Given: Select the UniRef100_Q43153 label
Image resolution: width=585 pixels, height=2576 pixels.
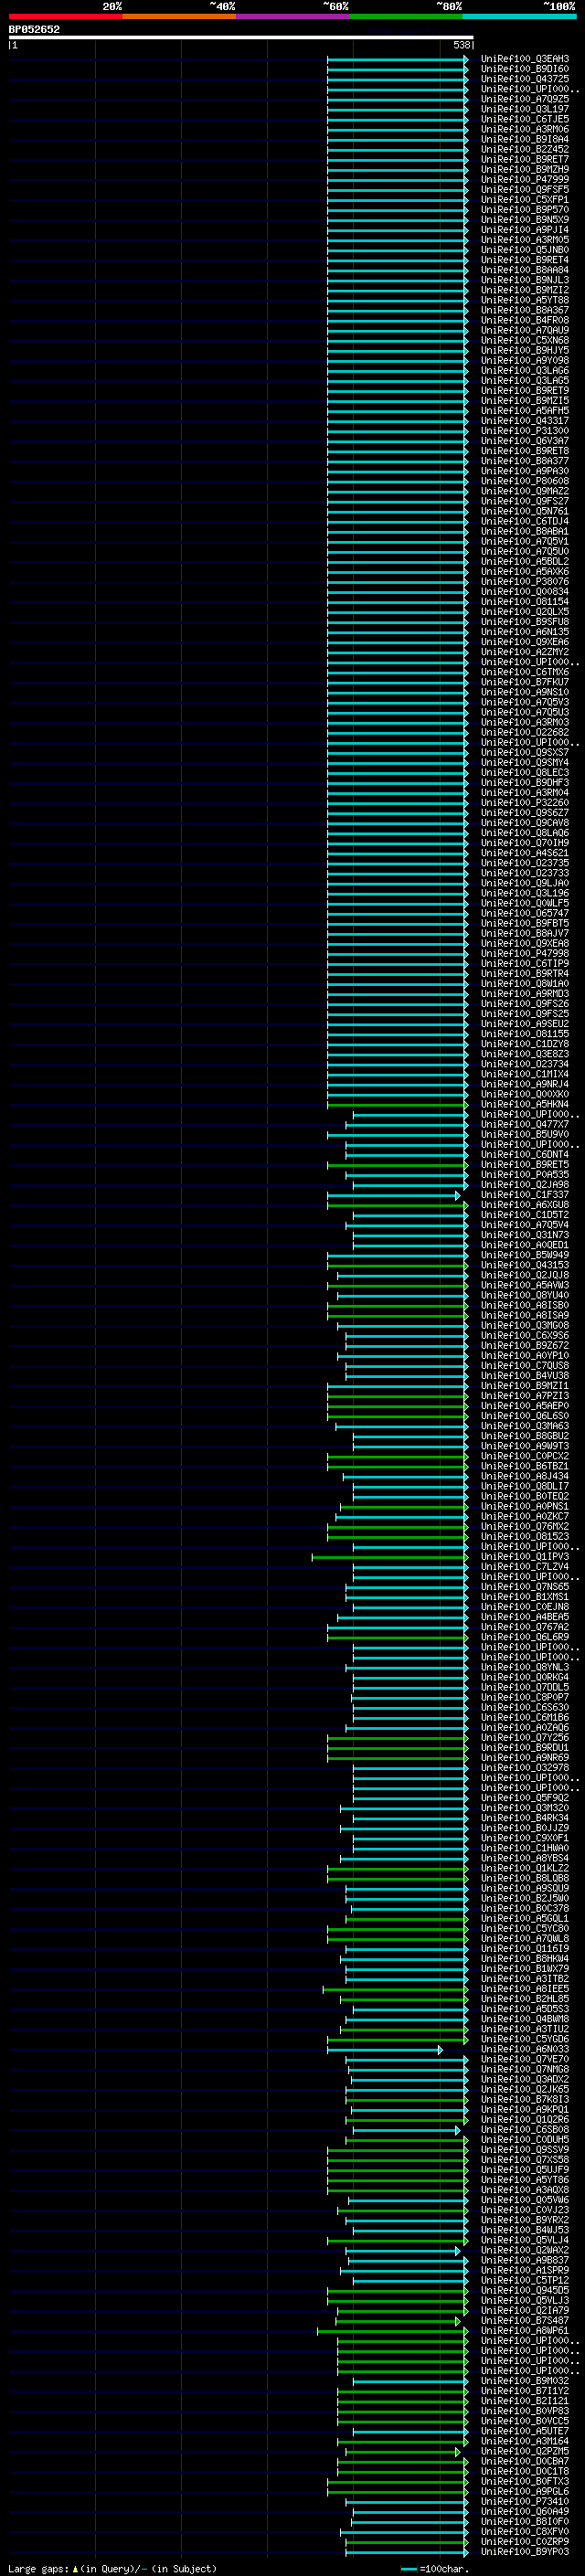Looking at the screenshot, I should 525,1265.
